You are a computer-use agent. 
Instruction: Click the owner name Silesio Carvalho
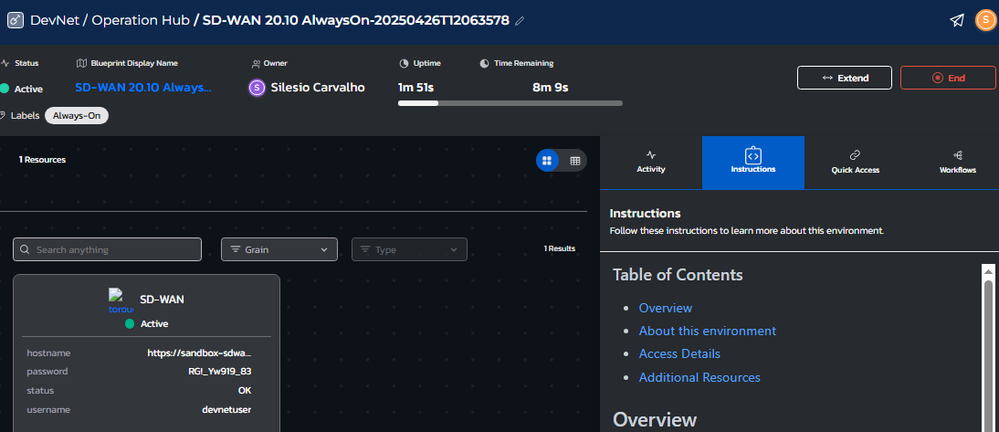(x=318, y=87)
